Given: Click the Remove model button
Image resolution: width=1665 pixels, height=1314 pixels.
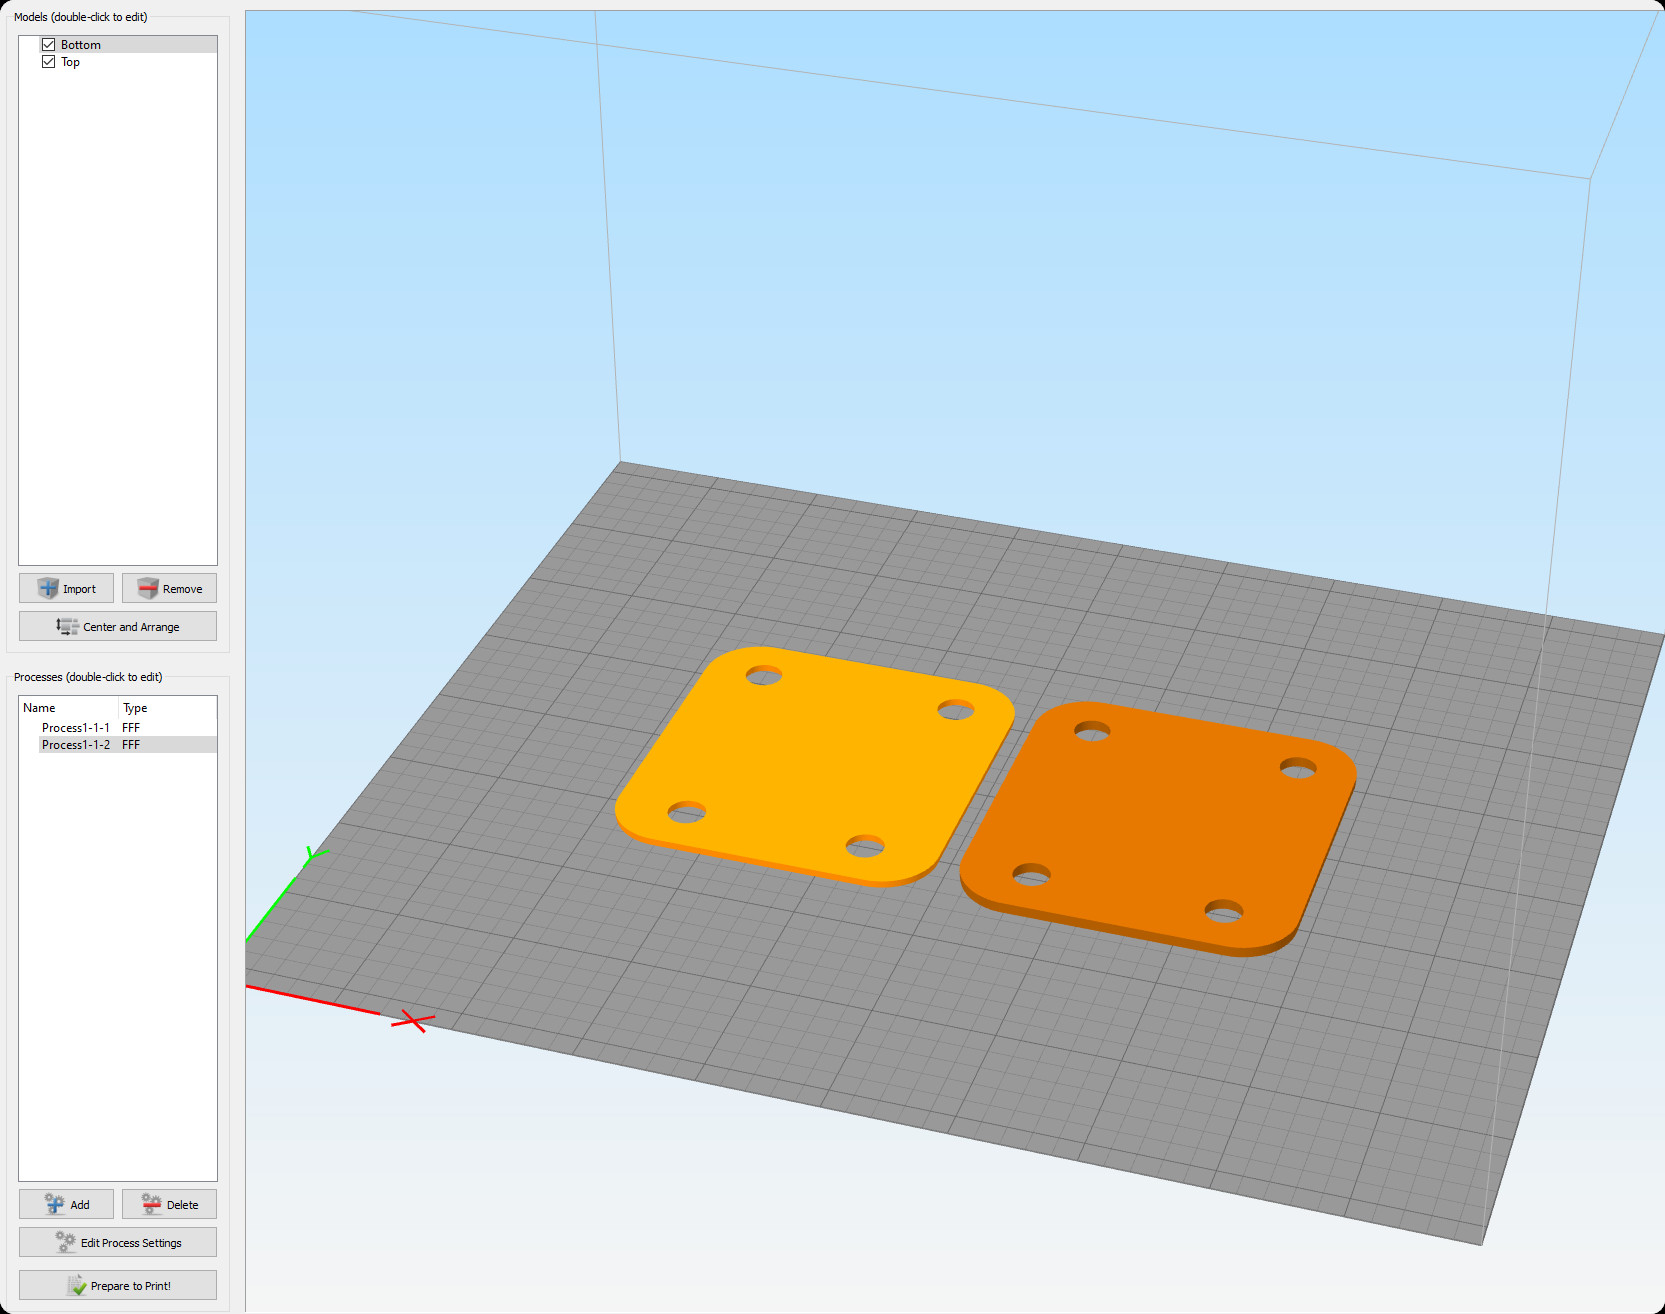Looking at the screenshot, I should coord(169,588).
